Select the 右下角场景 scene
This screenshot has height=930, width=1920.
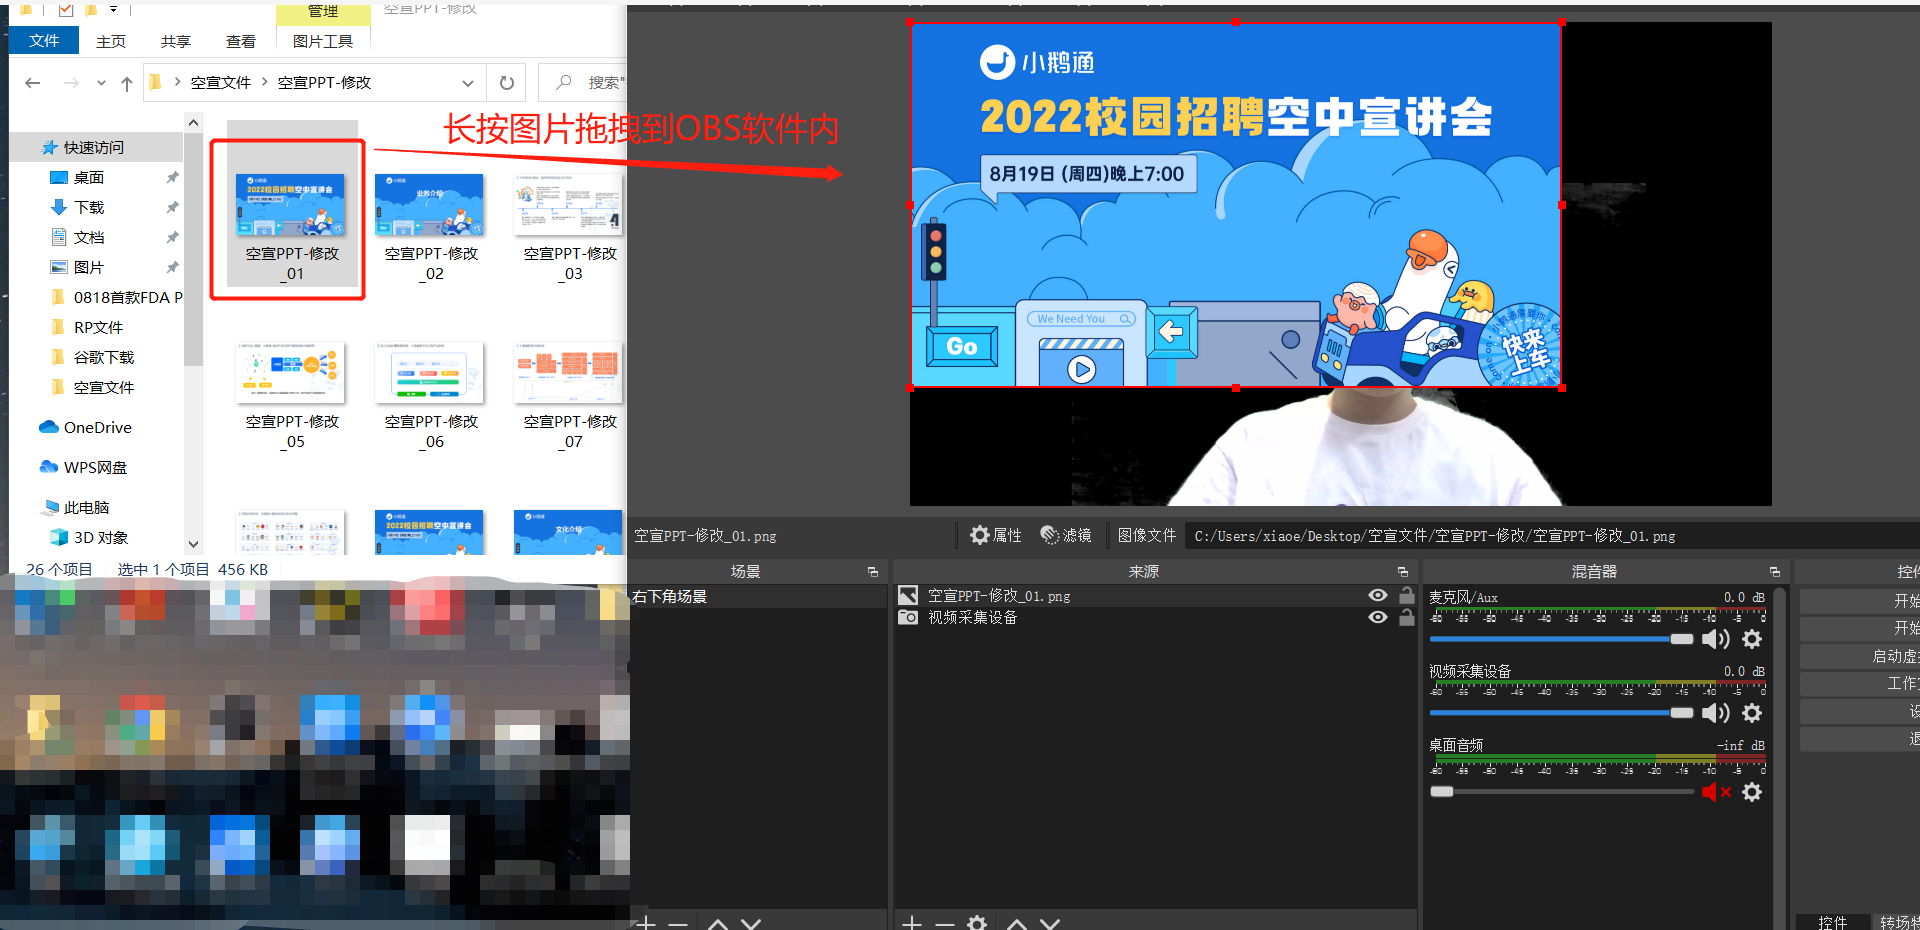click(758, 596)
